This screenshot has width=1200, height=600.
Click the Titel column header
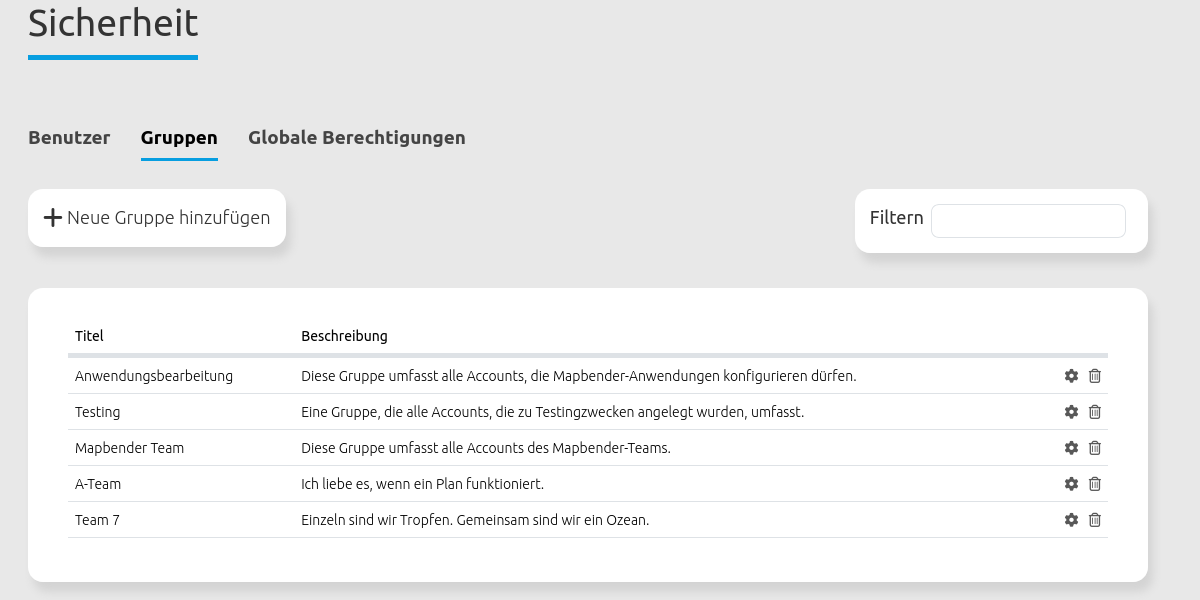coord(89,336)
